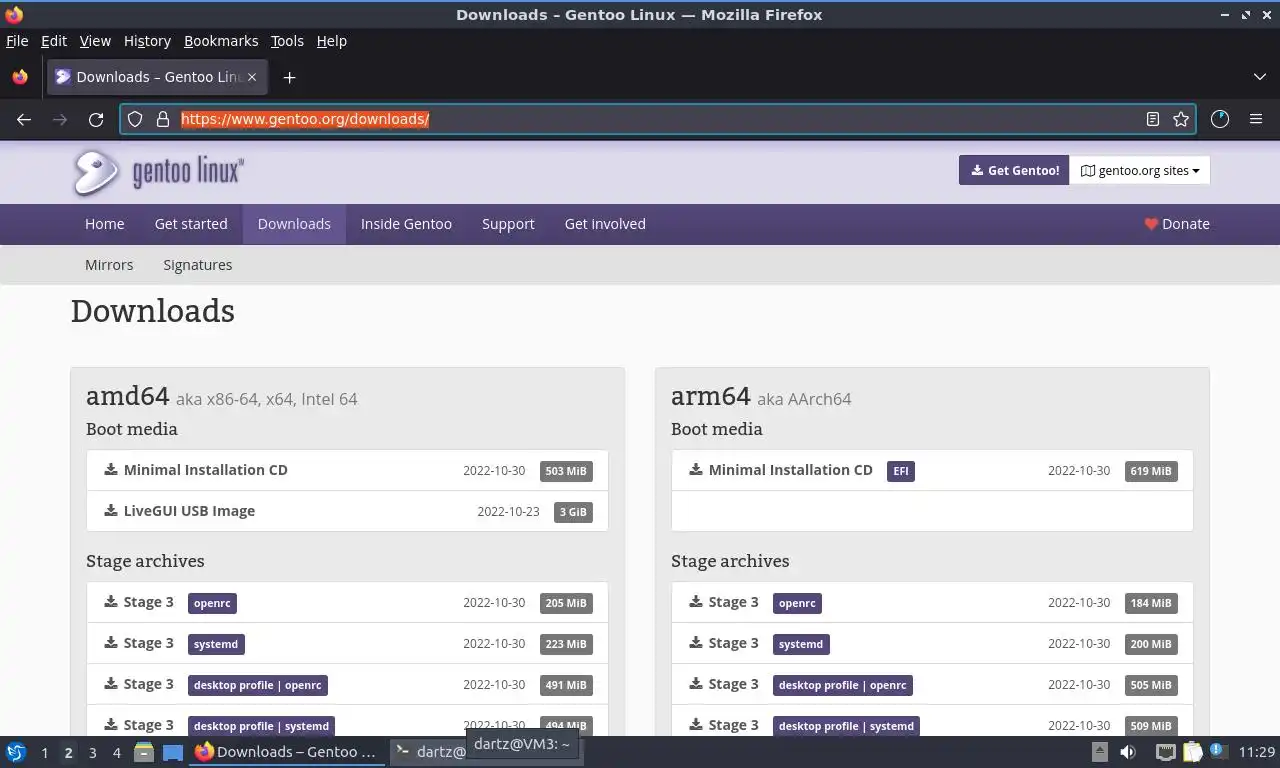Select the Inside Gentoo nav tab
The image size is (1280, 768).
406,224
